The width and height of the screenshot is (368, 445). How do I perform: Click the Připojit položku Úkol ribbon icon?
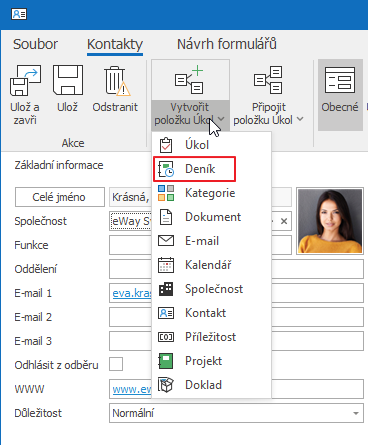tap(268, 80)
